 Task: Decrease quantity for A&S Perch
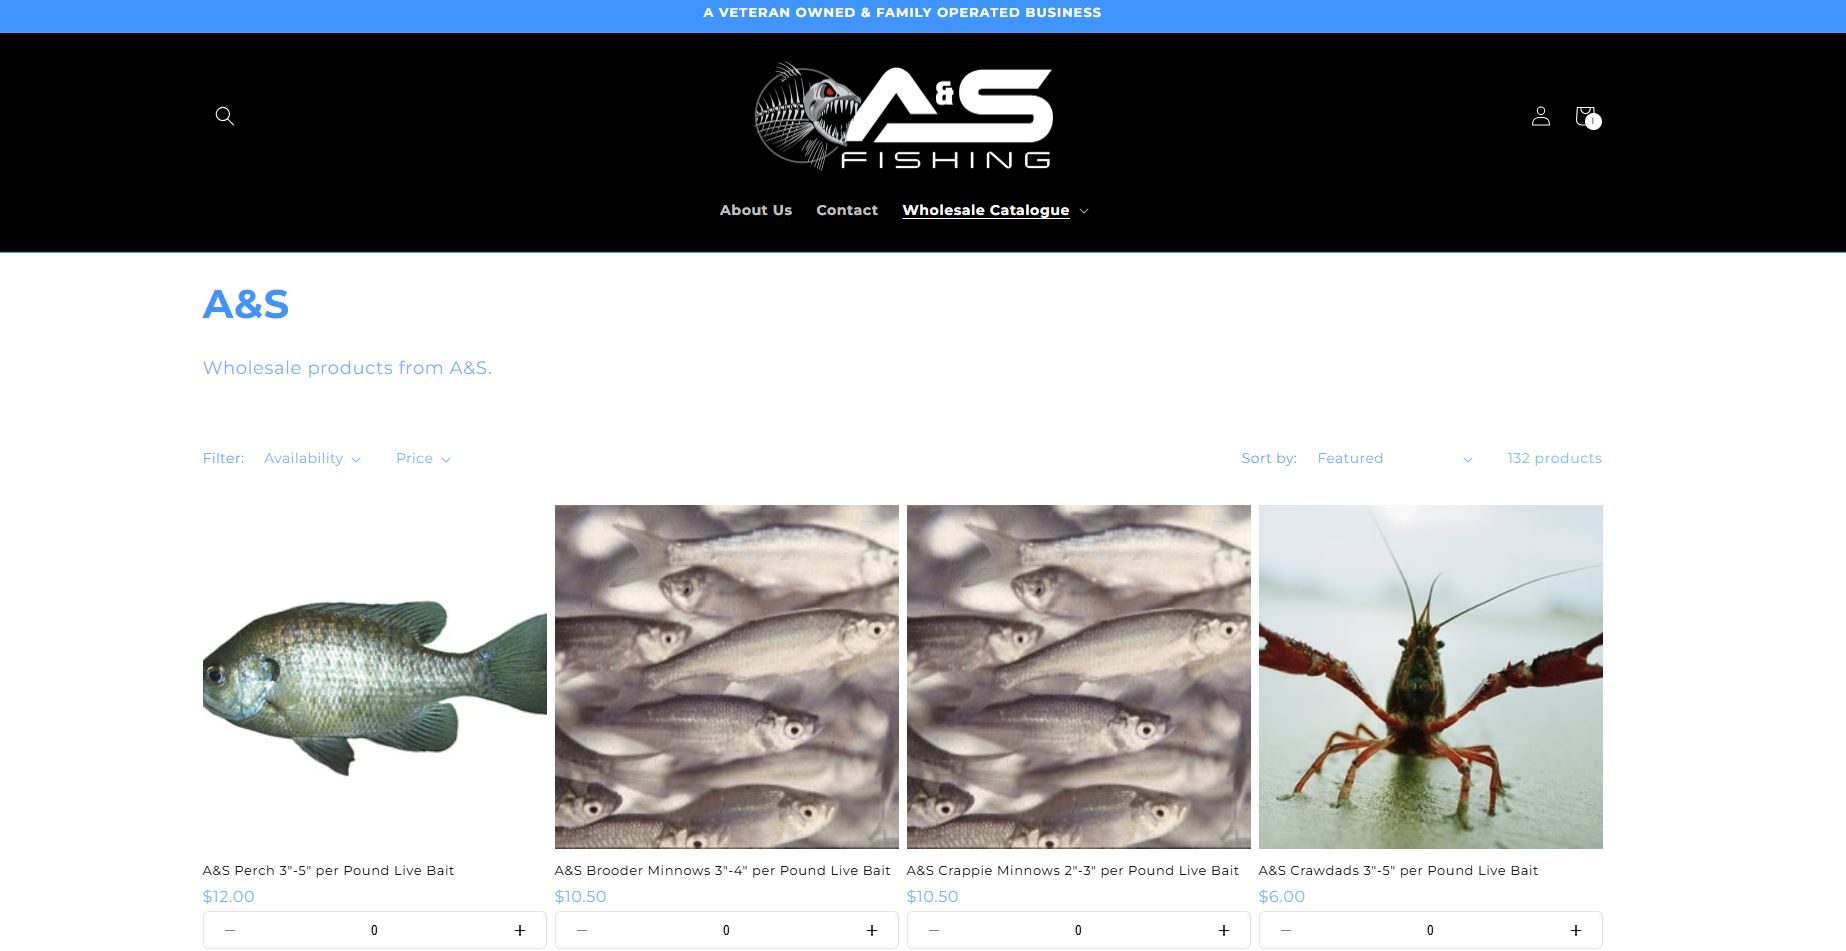coord(230,930)
